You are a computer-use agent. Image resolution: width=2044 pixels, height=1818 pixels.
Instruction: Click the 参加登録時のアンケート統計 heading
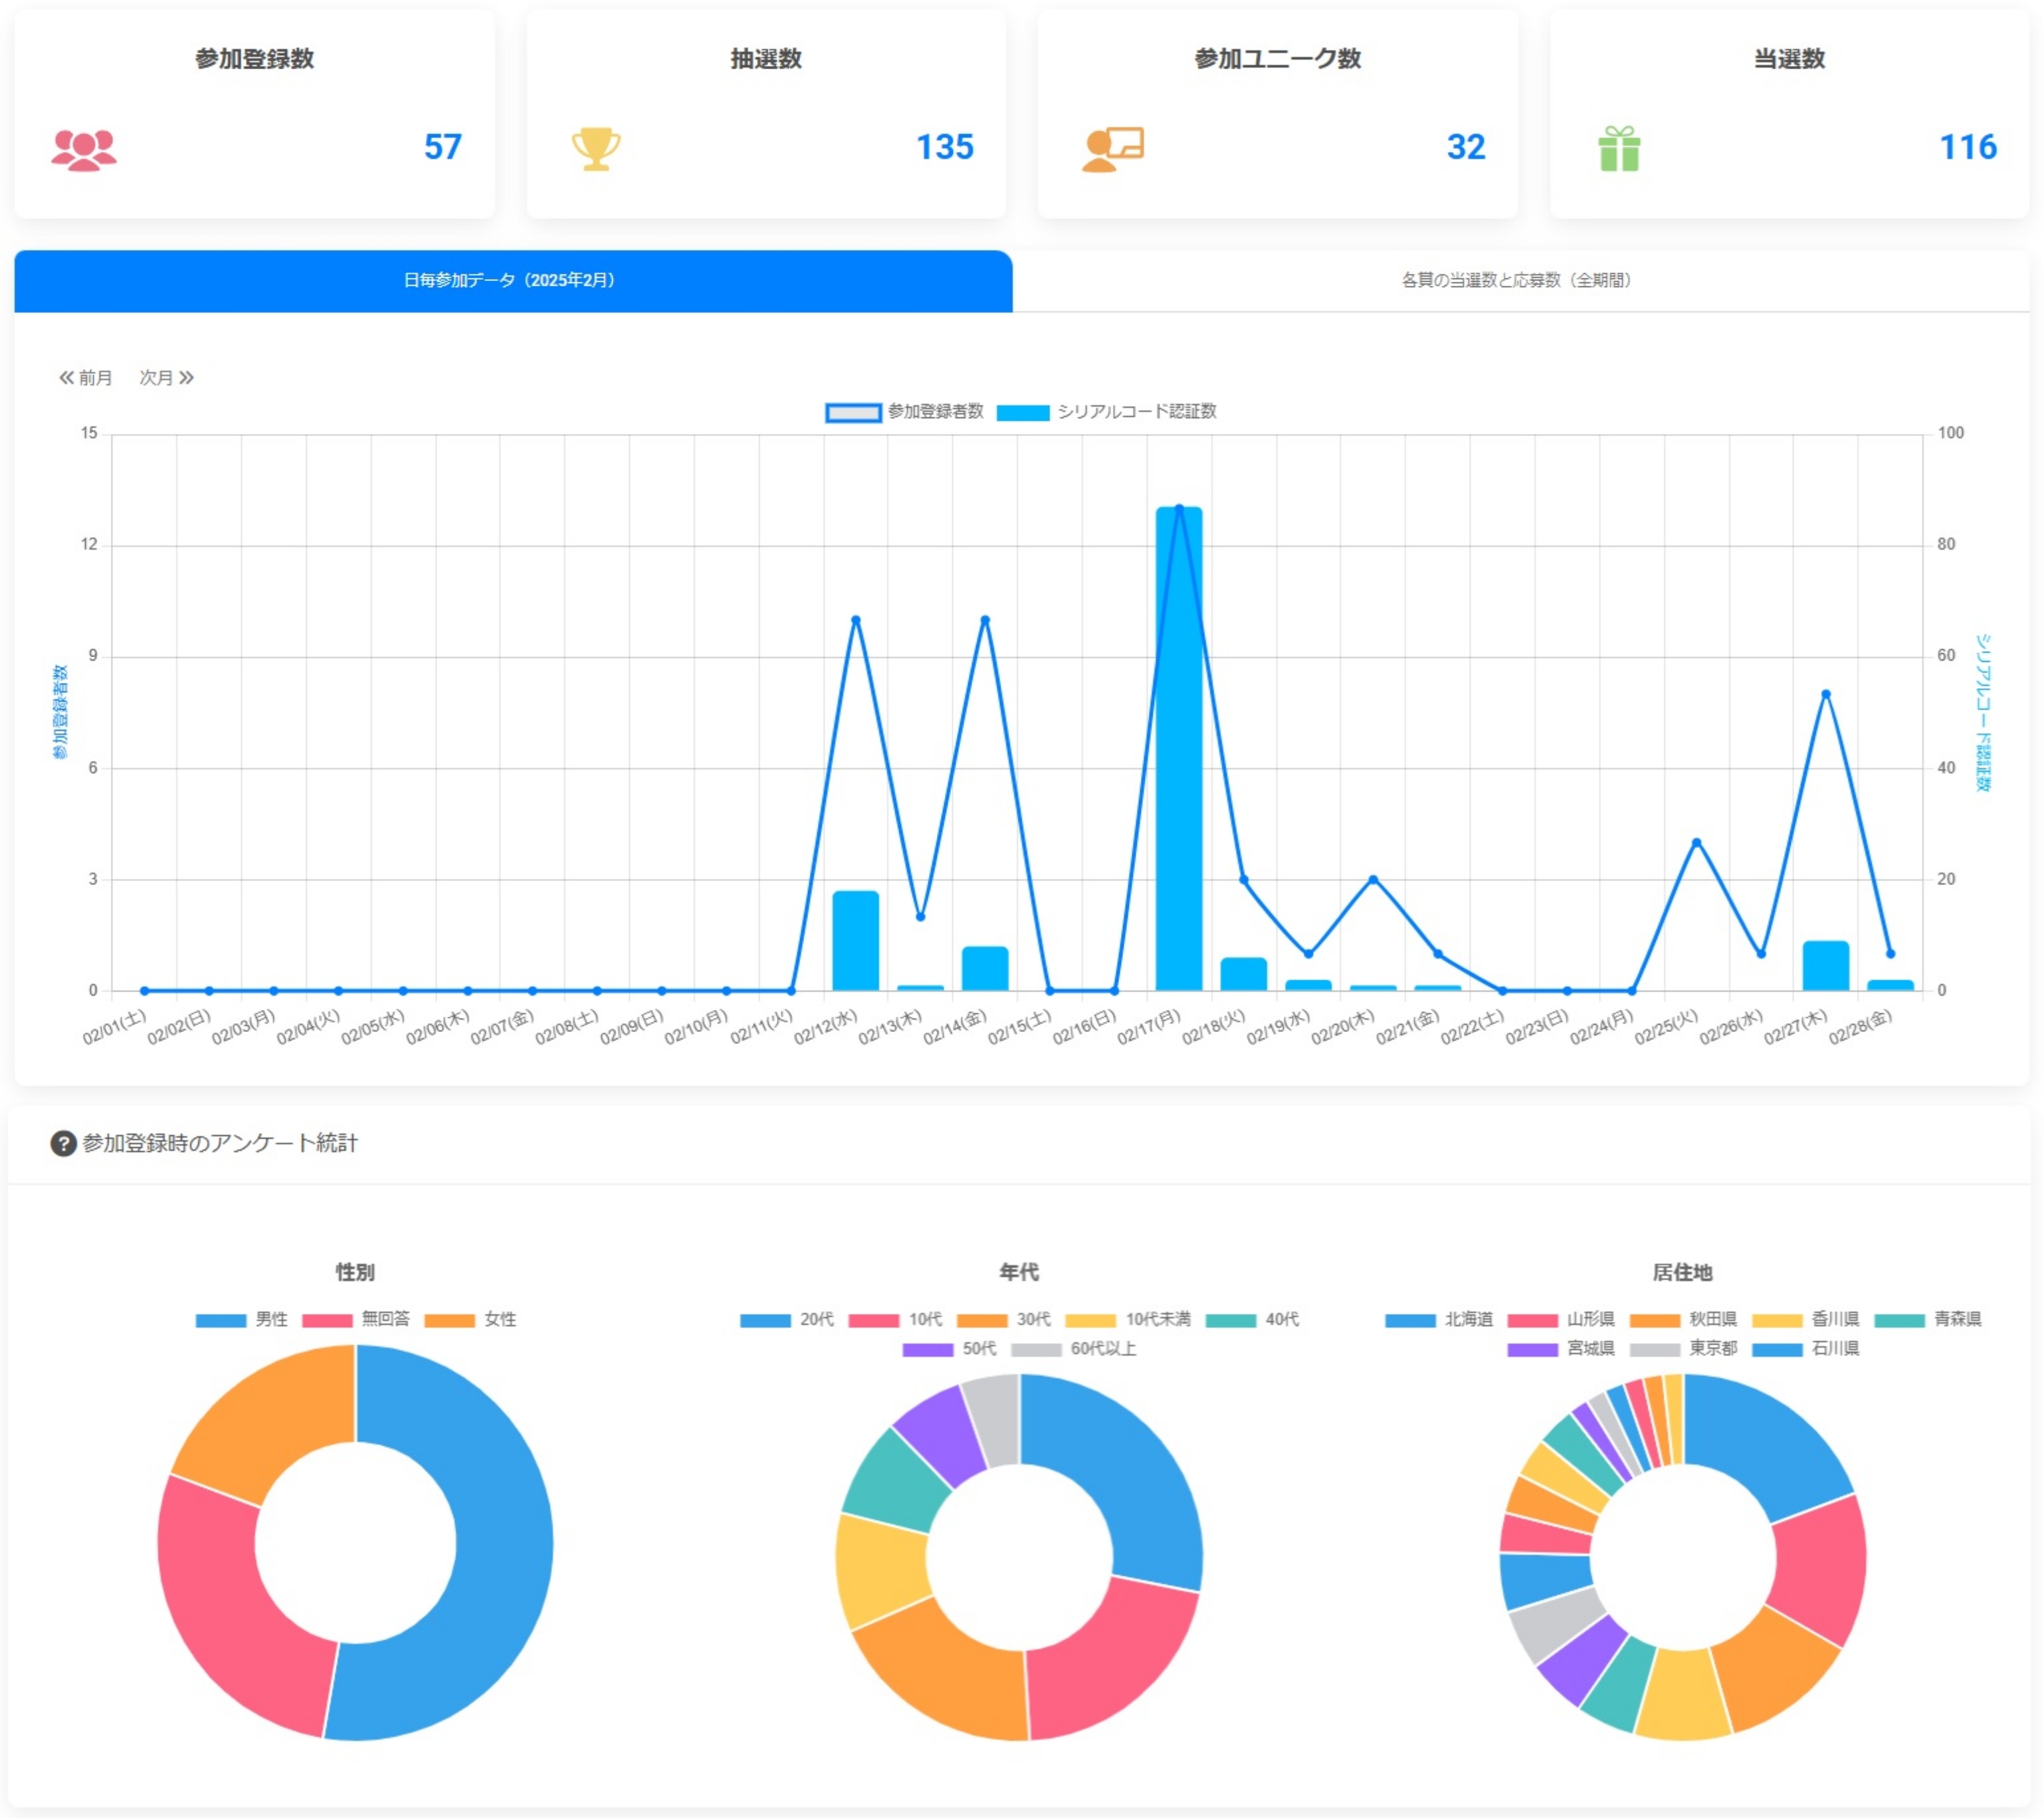tap(220, 1143)
